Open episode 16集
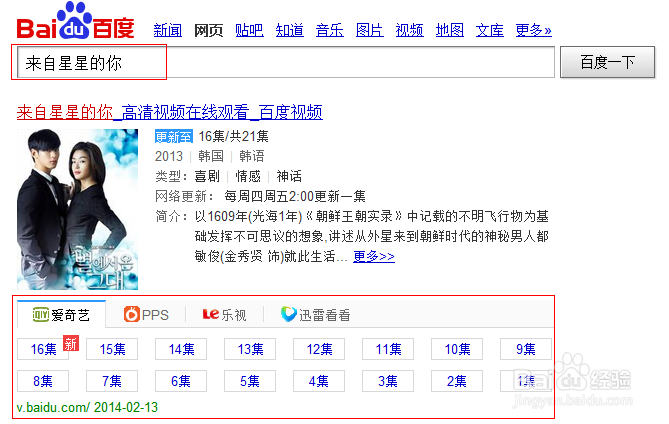Image resolution: width=669 pixels, height=424 pixels. 43,349
